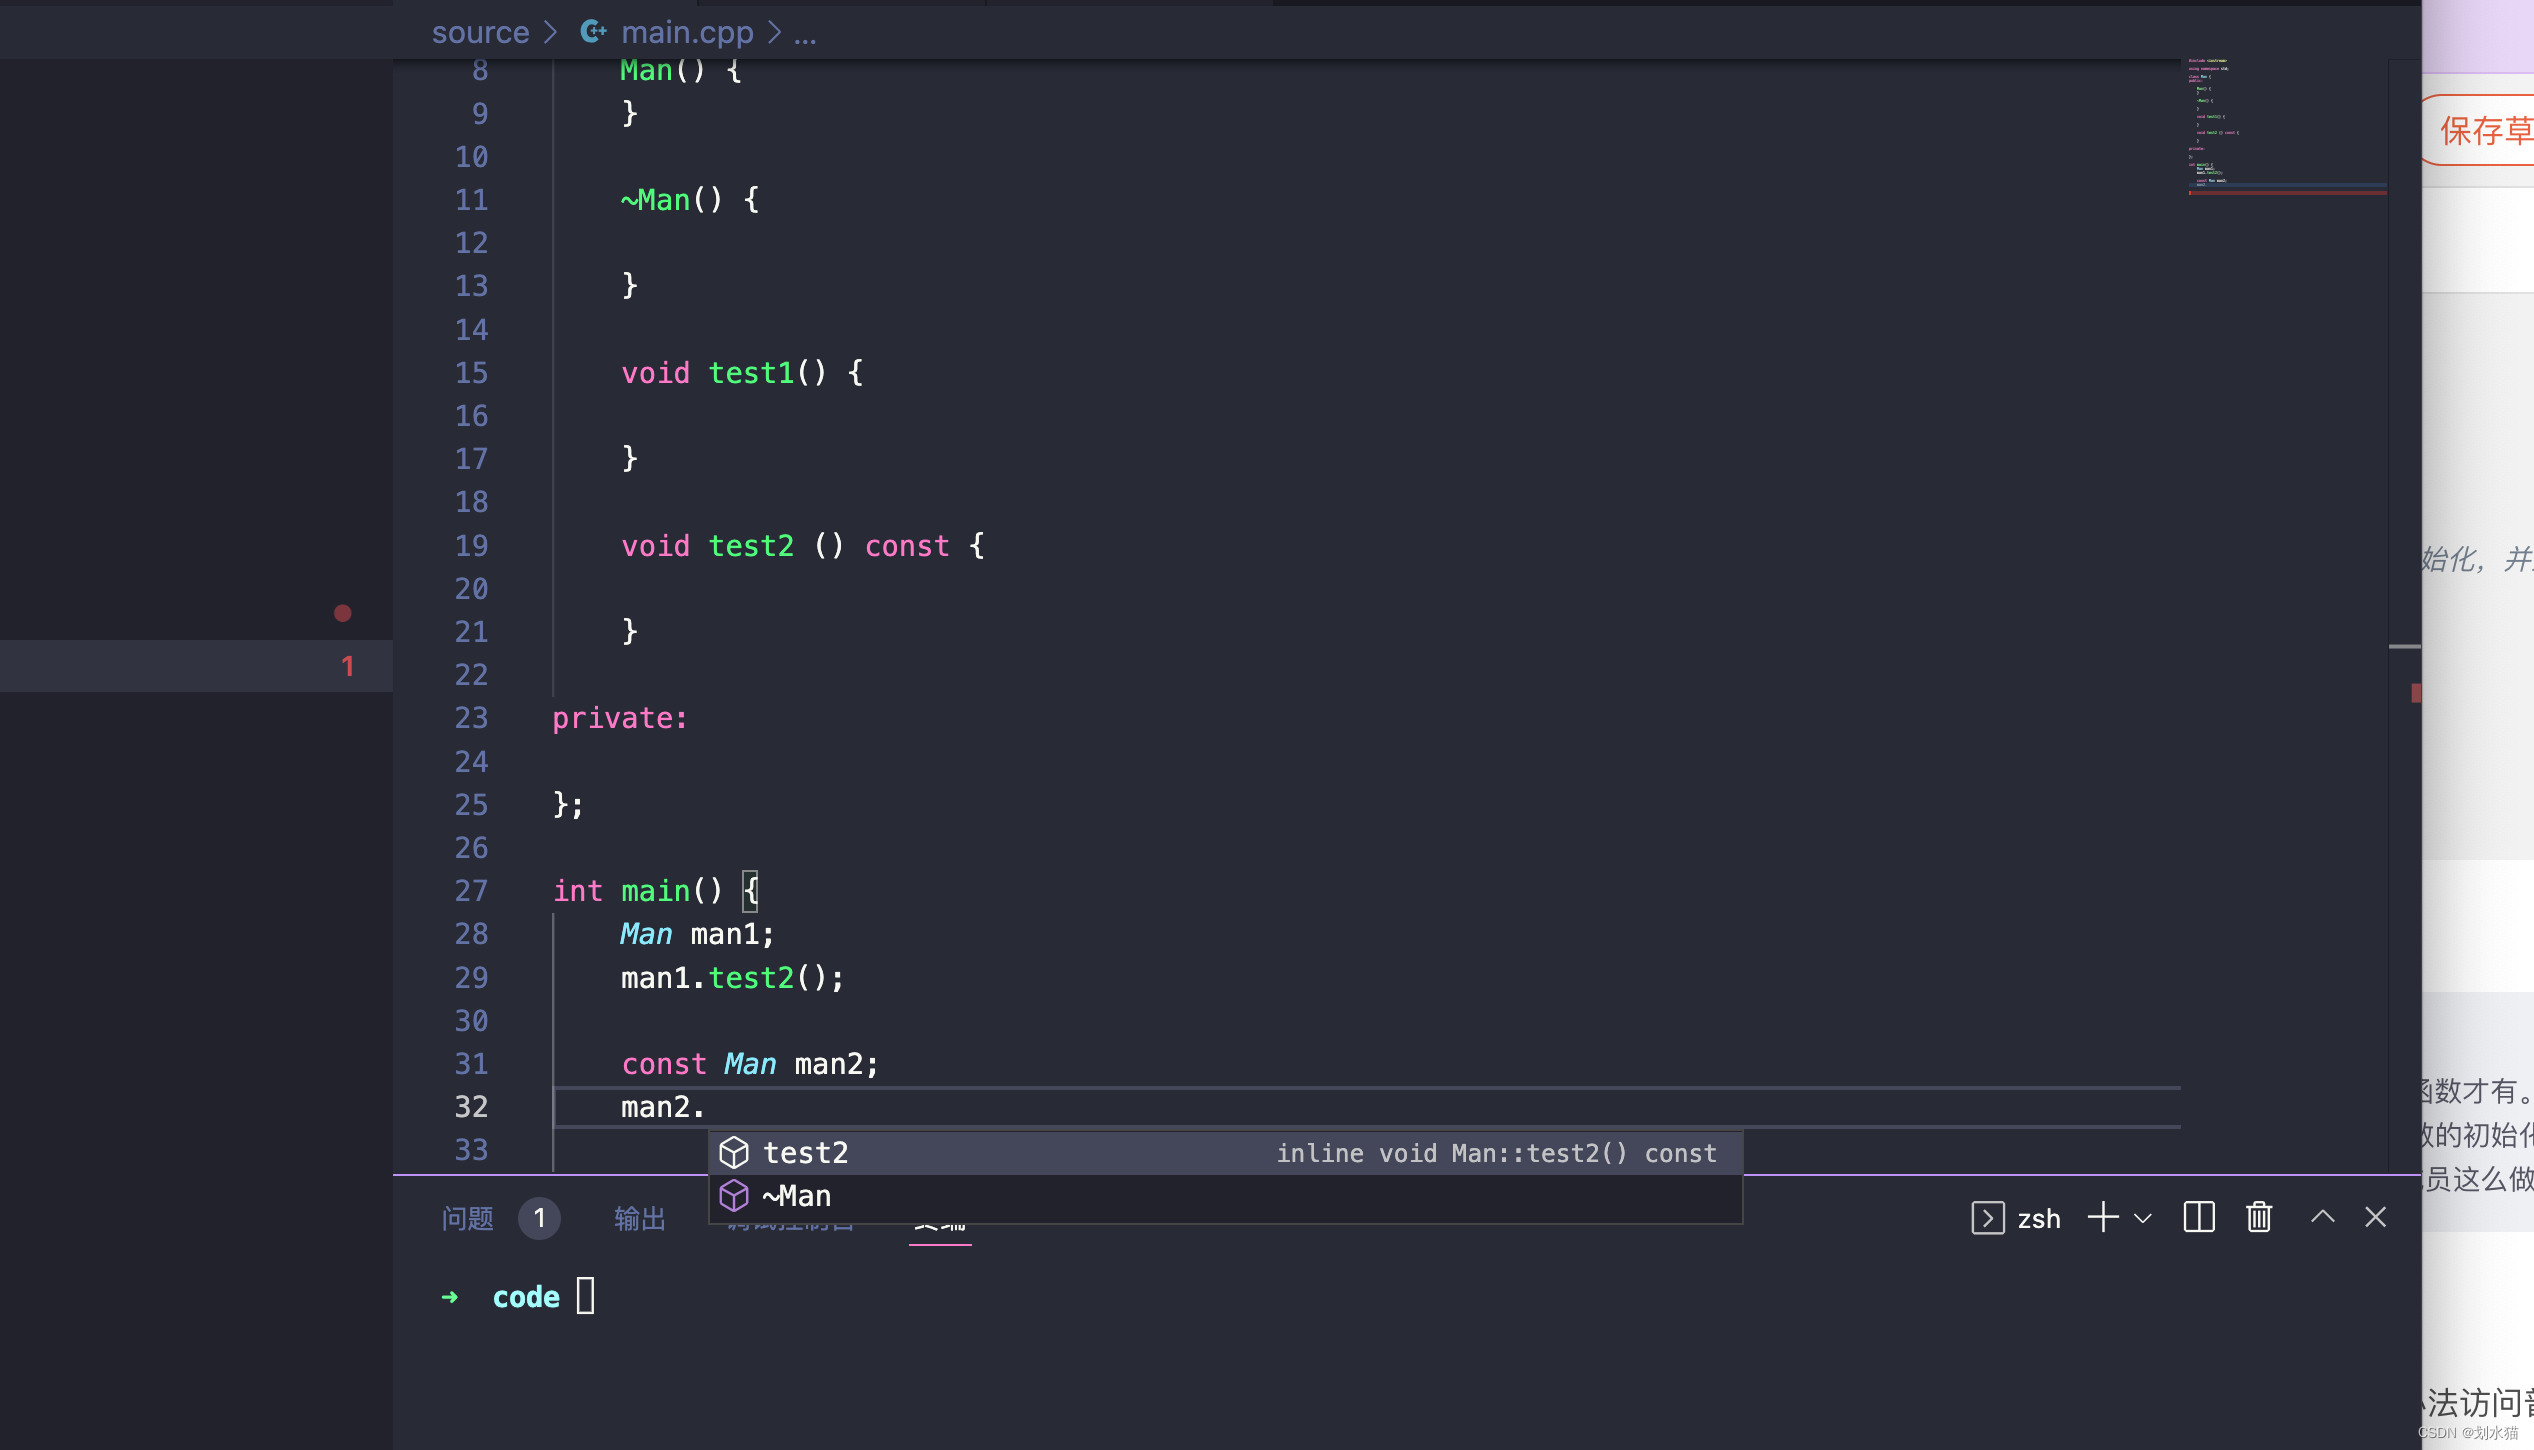Click suggestion detail 'inline void Man::test2() const'
Viewport: 2534px width, 1450px height.
1497,1153
